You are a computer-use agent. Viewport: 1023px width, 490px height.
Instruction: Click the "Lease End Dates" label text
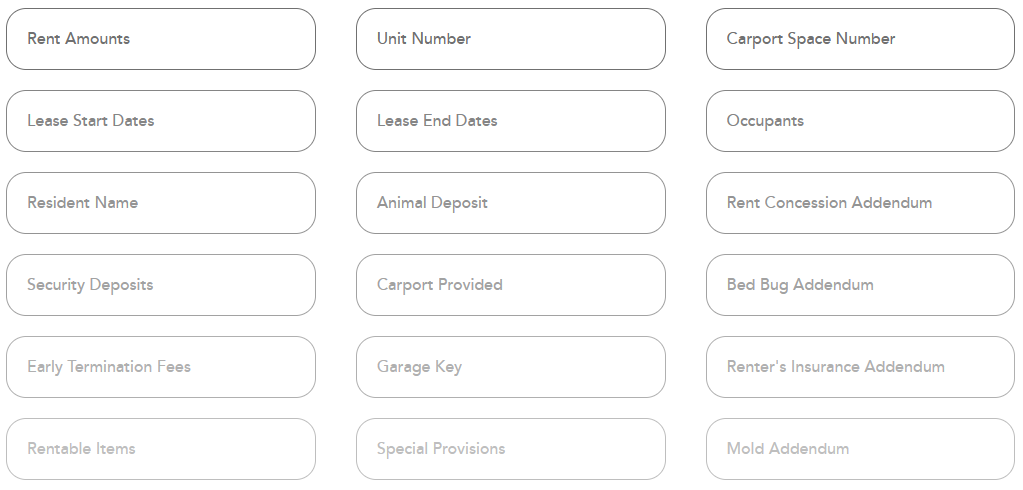pyautogui.click(x=437, y=121)
